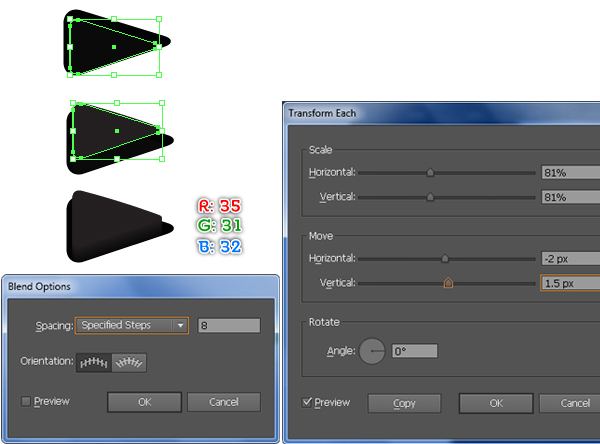
Task: Click the specified steps field showing 8
Action: (229, 325)
